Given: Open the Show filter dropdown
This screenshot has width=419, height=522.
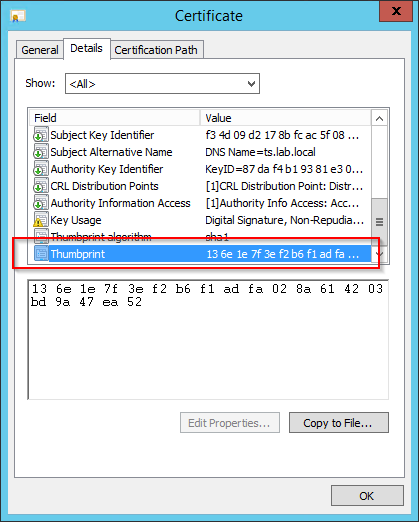Looking at the screenshot, I should pos(162,84).
